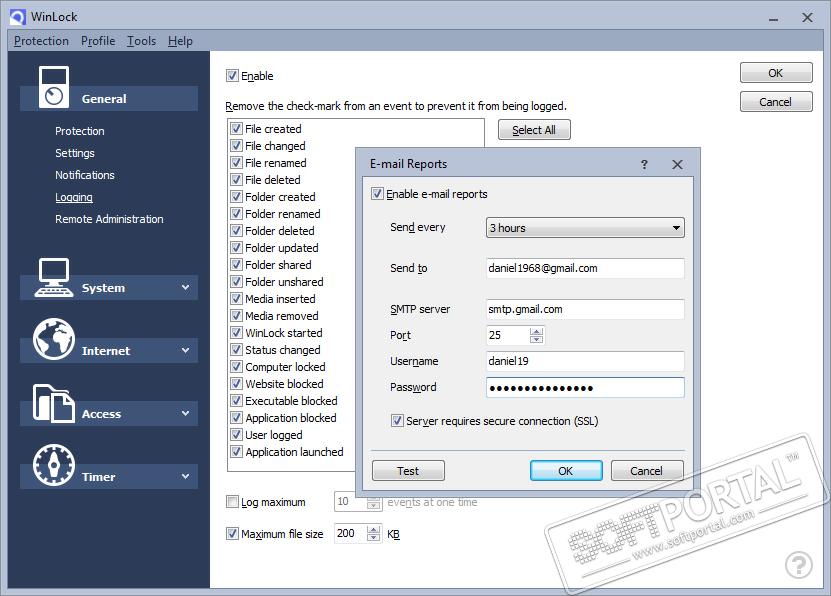Image resolution: width=831 pixels, height=596 pixels.
Task: Uncheck File deleted event
Action: click(x=236, y=180)
